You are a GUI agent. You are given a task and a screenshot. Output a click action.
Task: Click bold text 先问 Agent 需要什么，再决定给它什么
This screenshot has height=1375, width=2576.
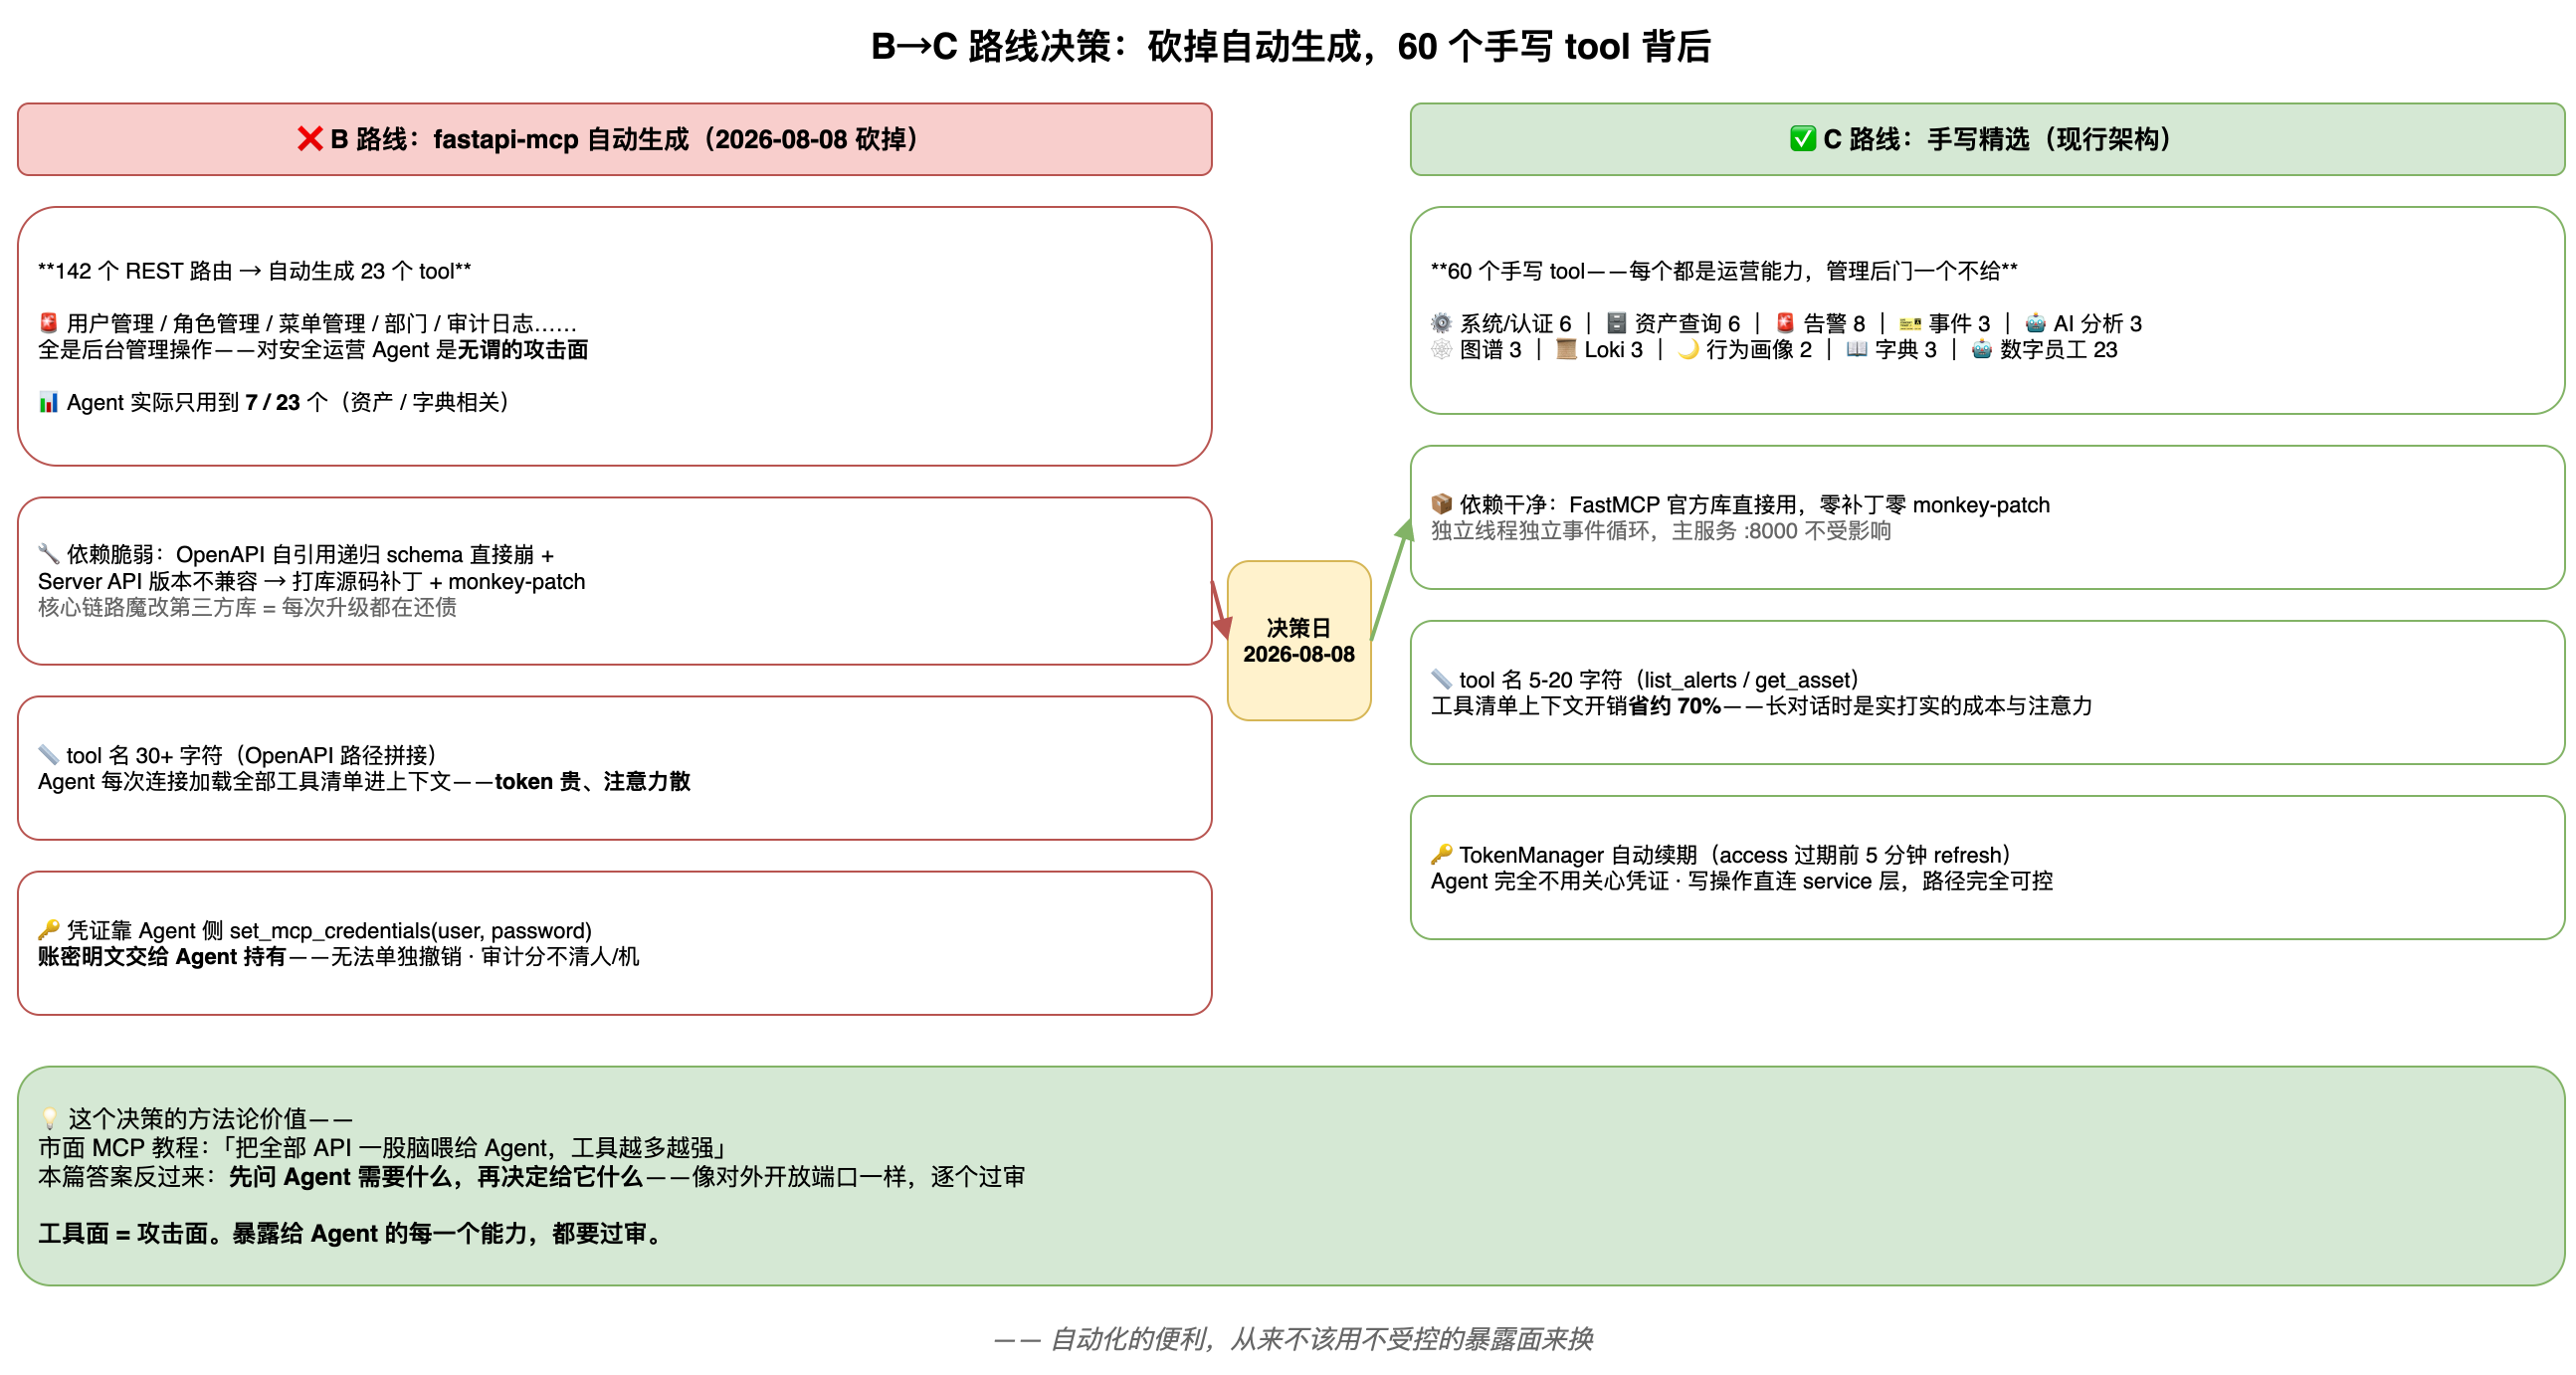pos(435,1177)
